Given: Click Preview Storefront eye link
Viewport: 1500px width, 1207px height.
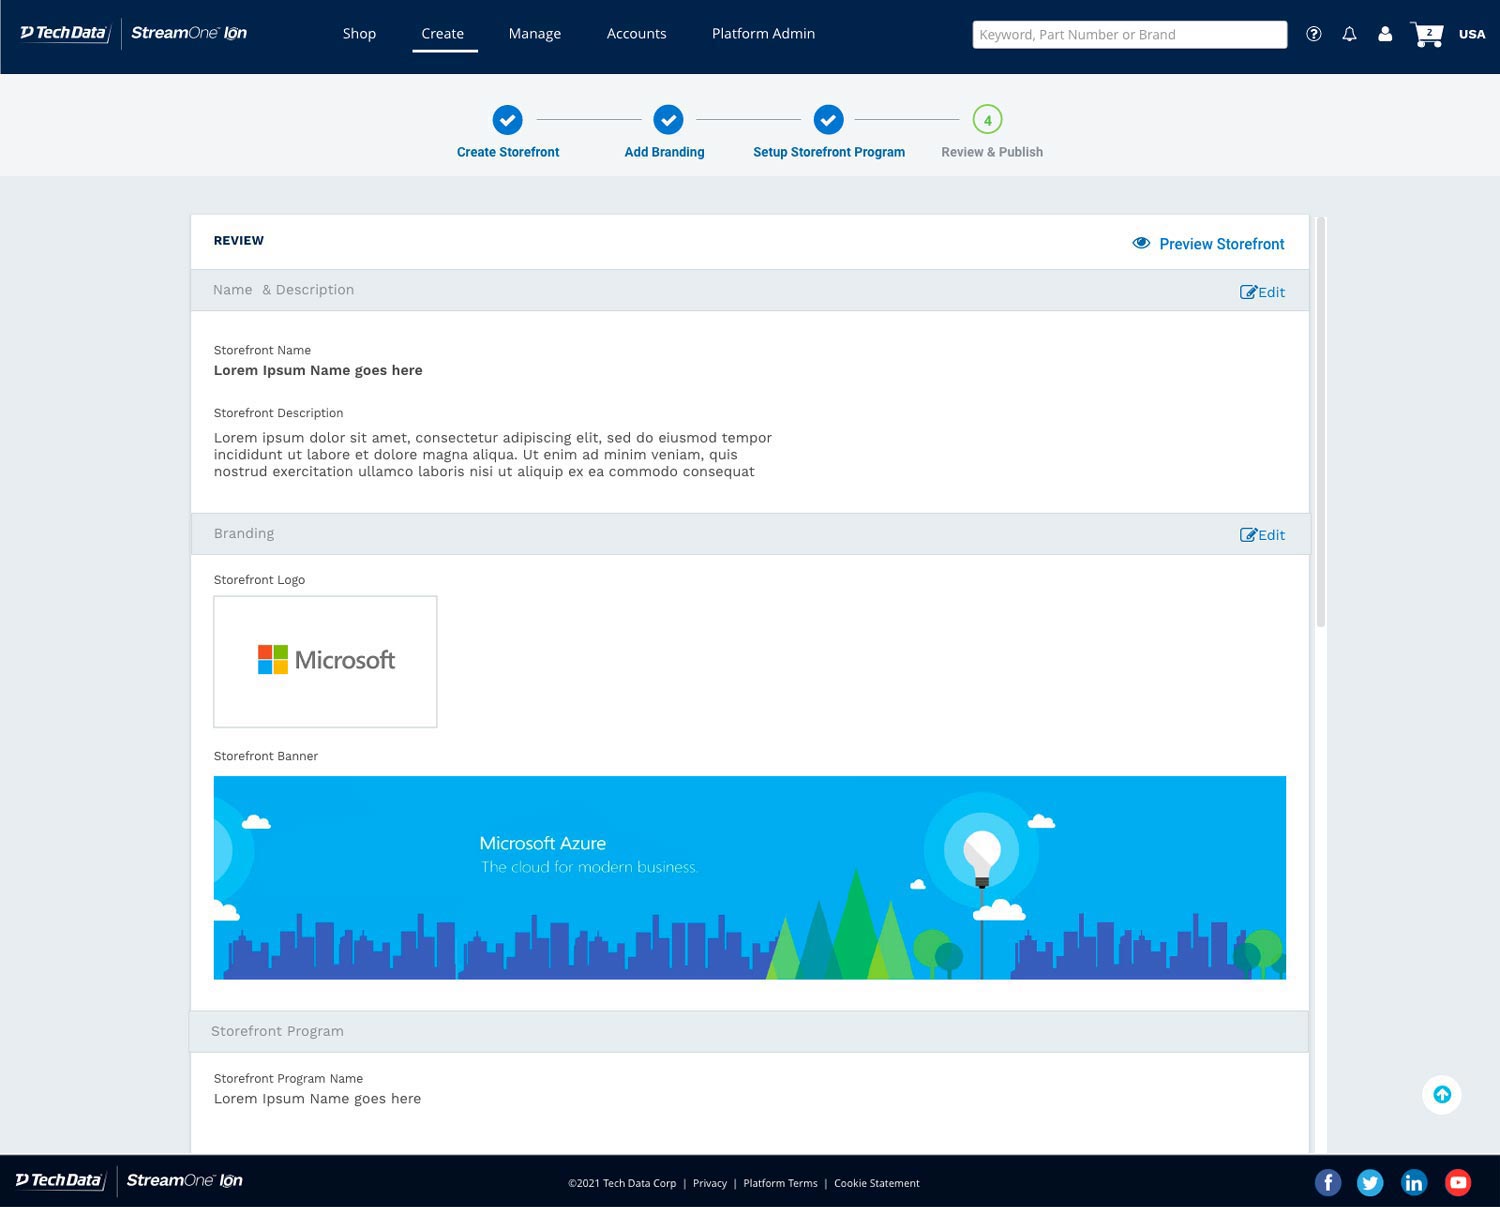Looking at the screenshot, I should click(x=1208, y=244).
